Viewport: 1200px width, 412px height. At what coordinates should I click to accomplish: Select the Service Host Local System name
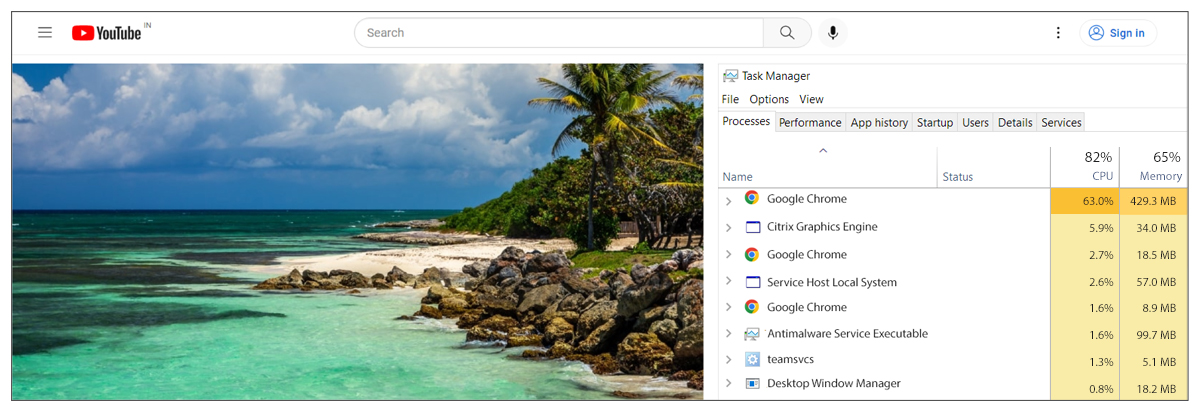(x=832, y=283)
